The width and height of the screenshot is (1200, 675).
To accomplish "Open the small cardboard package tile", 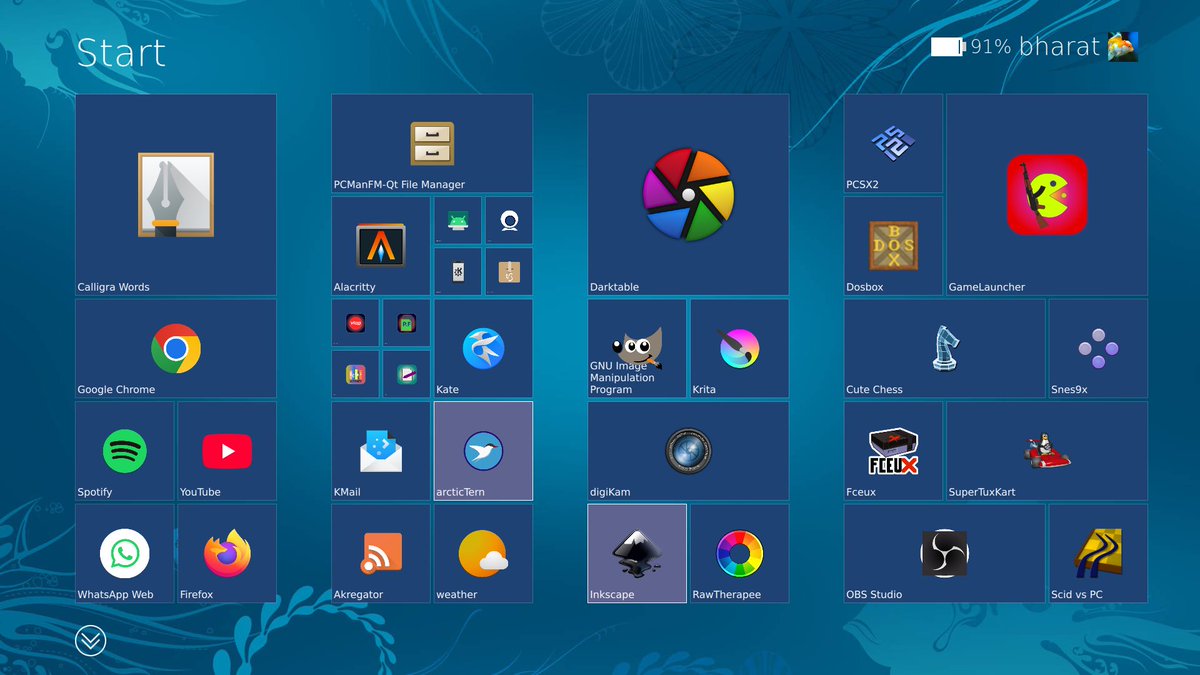I will [x=509, y=271].
